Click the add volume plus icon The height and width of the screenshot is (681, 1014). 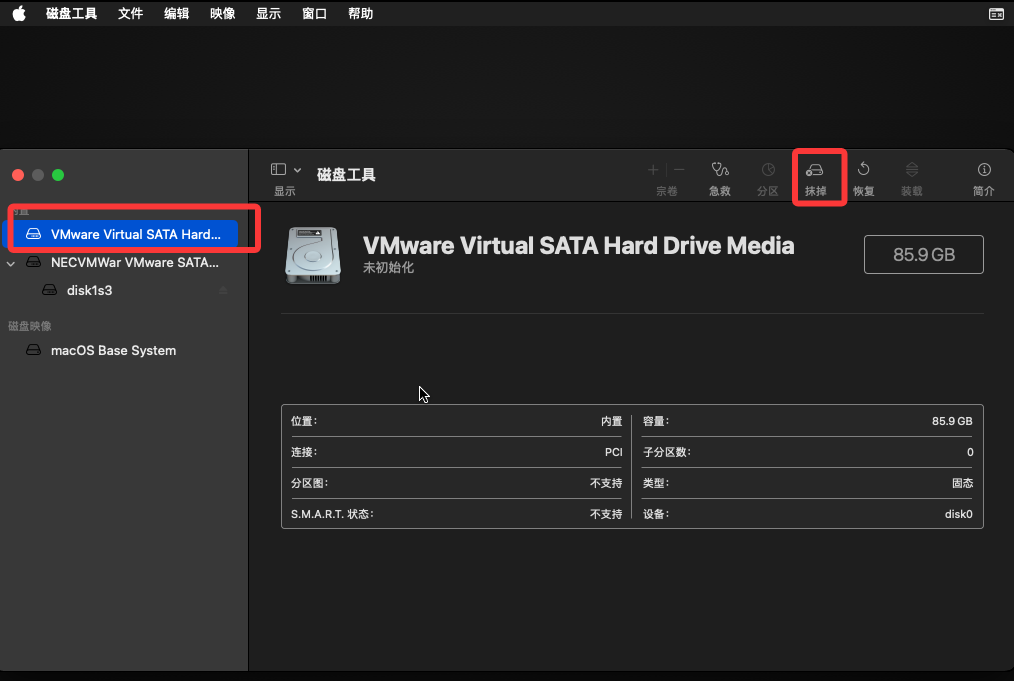click(653, 169)
